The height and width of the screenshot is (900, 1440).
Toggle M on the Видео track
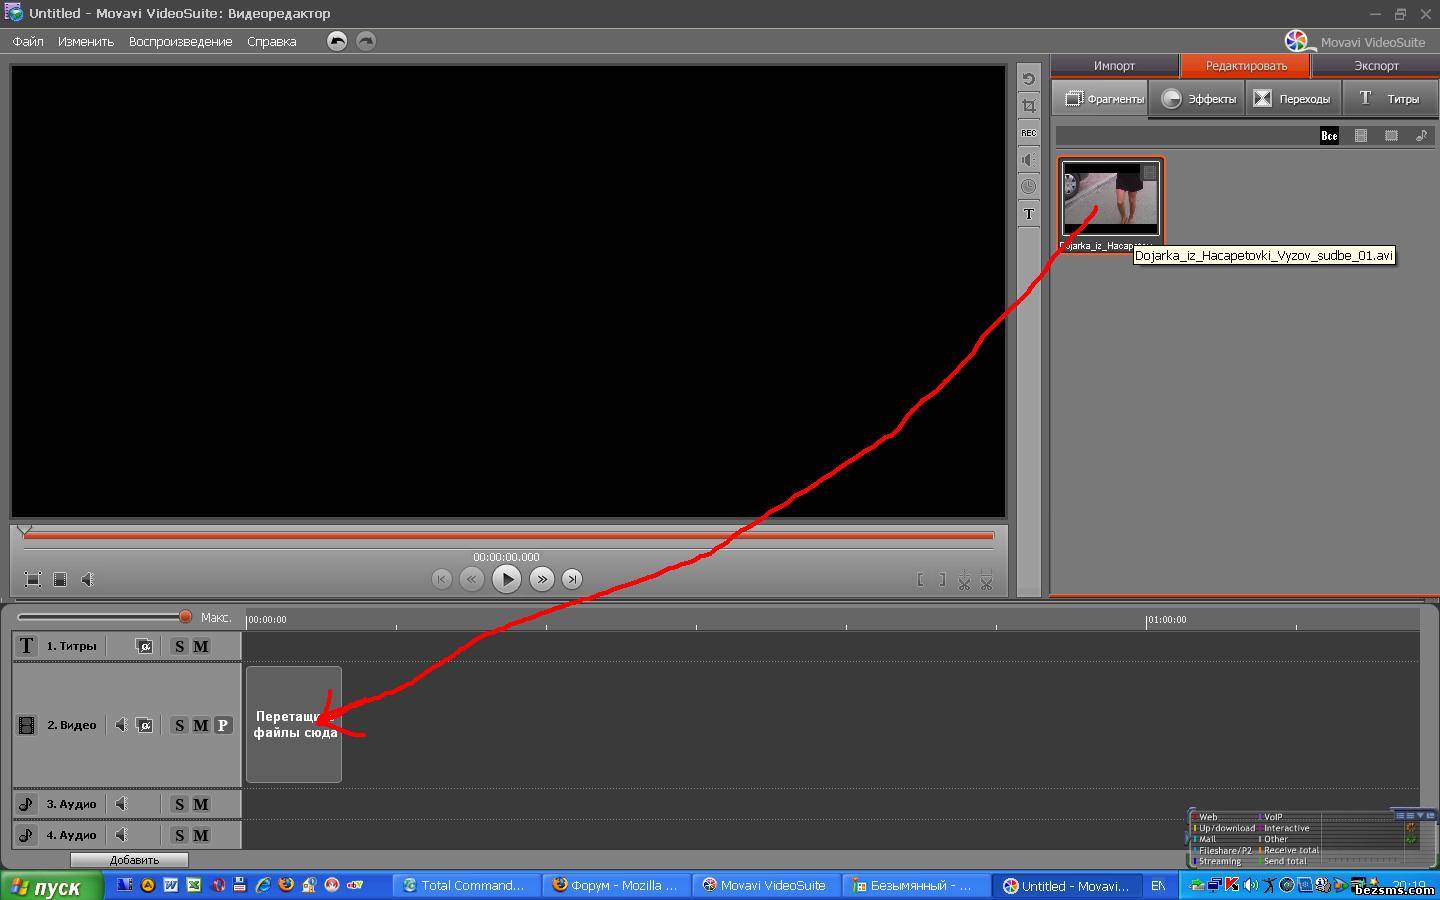tap(201, 725)
